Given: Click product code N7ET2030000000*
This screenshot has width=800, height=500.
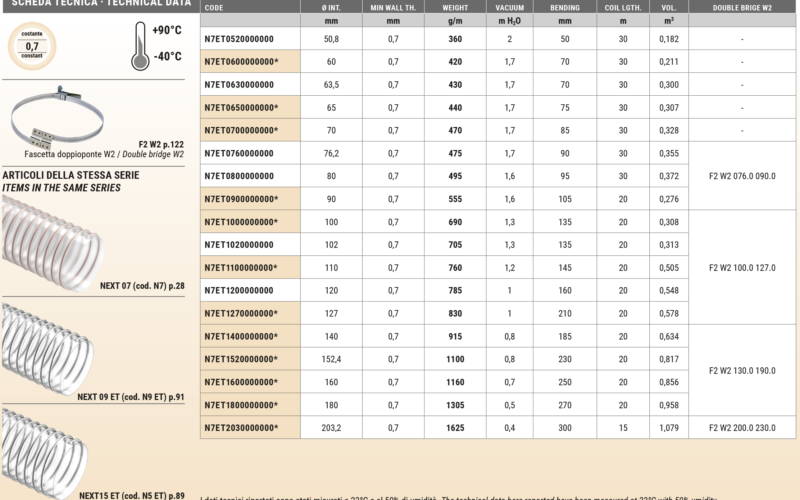Looking at the screenshot, I should [x=240, y=428].
